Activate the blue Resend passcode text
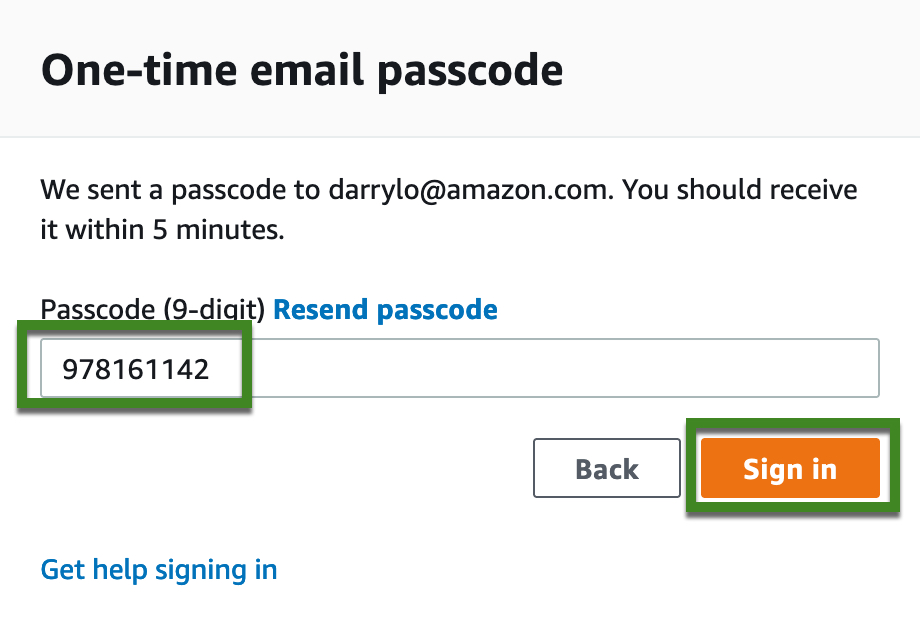 click(x=385, y=309)
